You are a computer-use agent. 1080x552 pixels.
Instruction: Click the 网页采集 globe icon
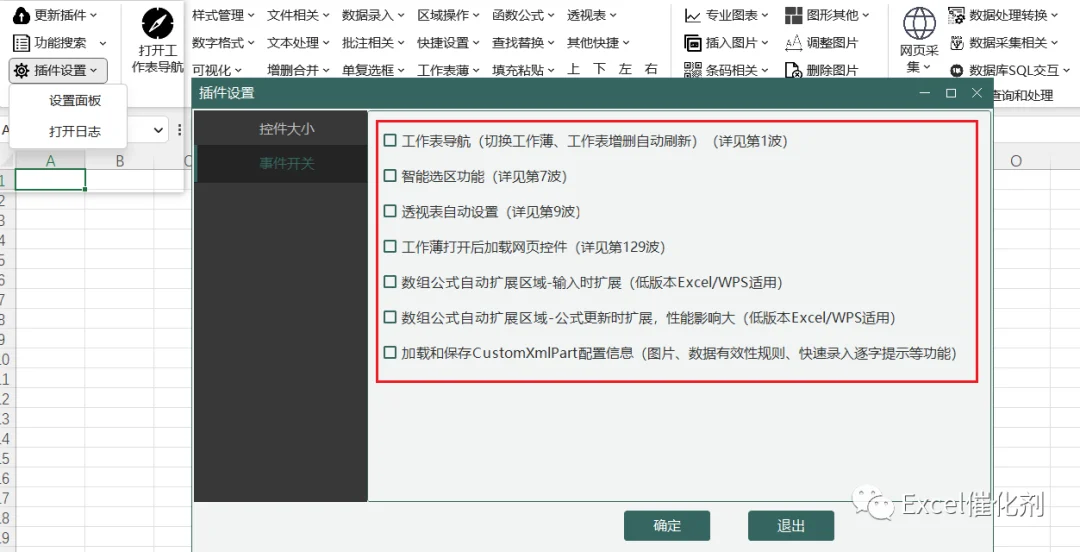pyautogui.click(x=920, y=24)
